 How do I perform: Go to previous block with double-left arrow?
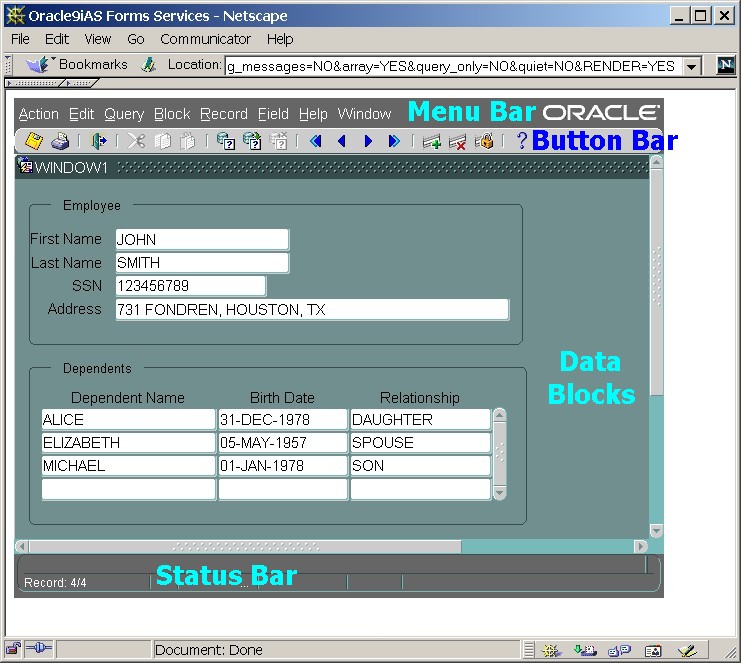tap(316, 141)
